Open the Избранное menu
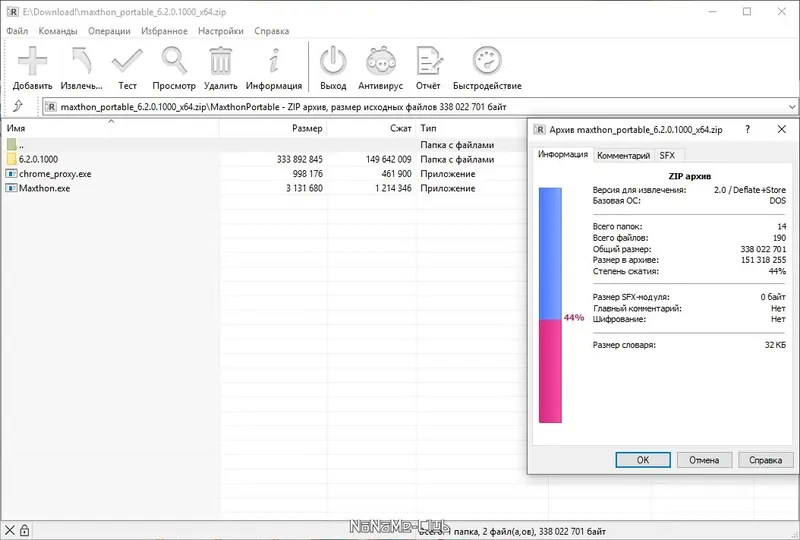Viewport: 800px width, 540px height. (164, 31)
